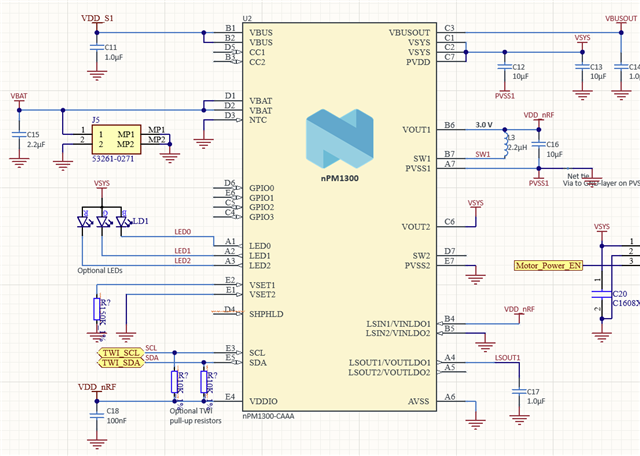Click the LSIN1/VINLDO1 pin name
The height and width of the screenshot is (456, 640).
[398, 324]
